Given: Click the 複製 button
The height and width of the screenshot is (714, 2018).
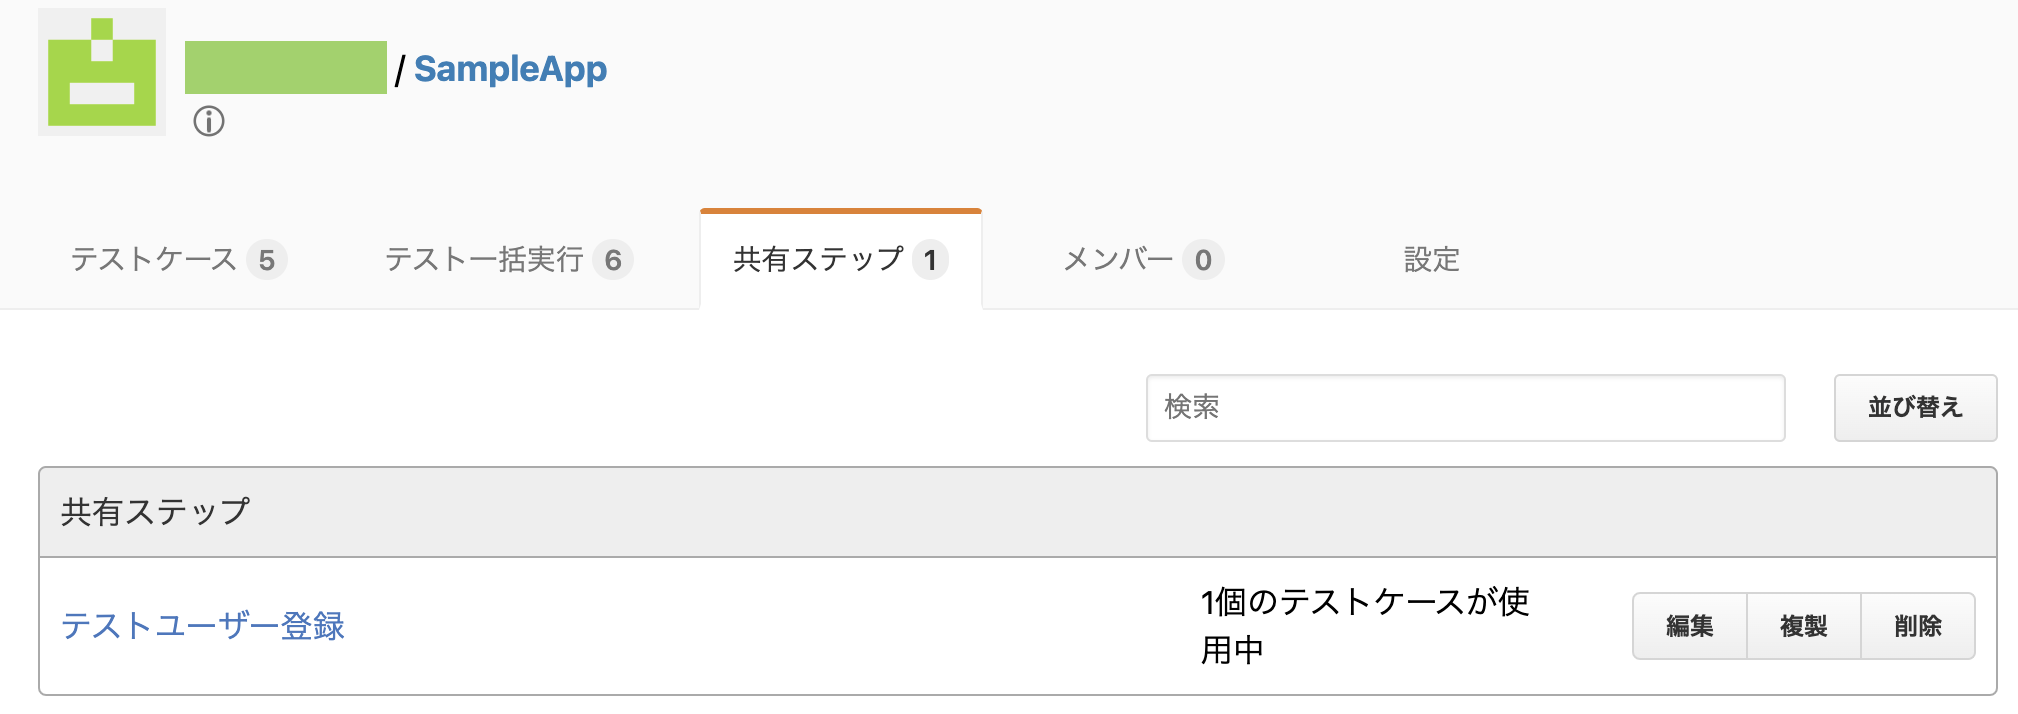Looking at the screenshot, I should [1804, 626].
